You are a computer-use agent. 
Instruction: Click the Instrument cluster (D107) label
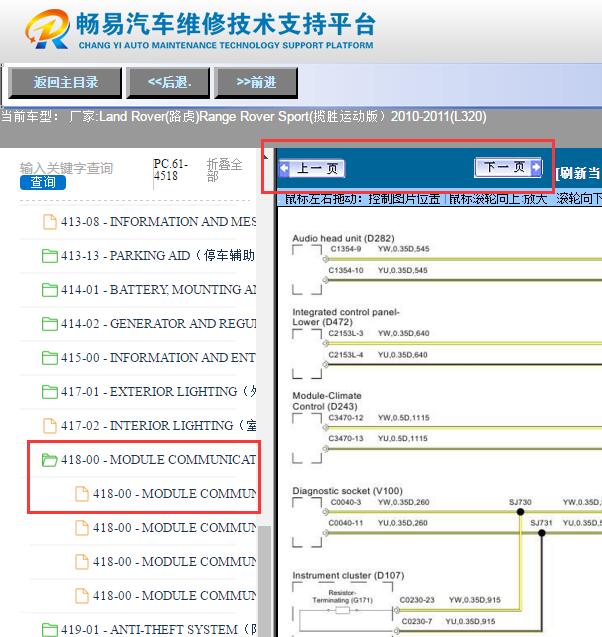point(348,575)
